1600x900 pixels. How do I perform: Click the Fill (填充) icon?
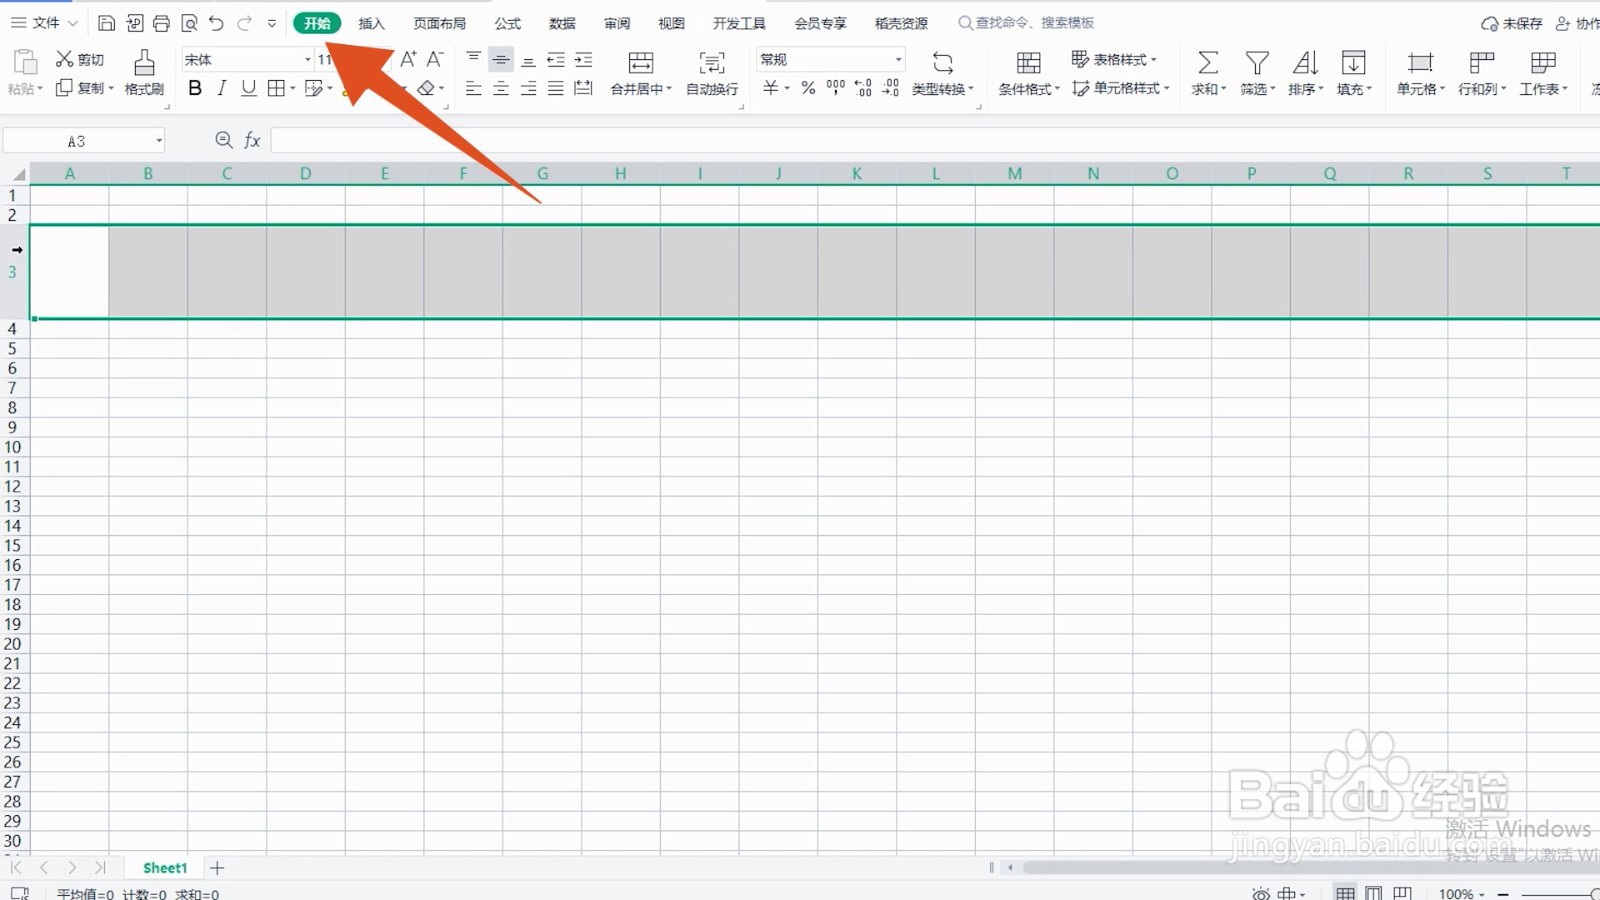click(x=1353, y=62)
